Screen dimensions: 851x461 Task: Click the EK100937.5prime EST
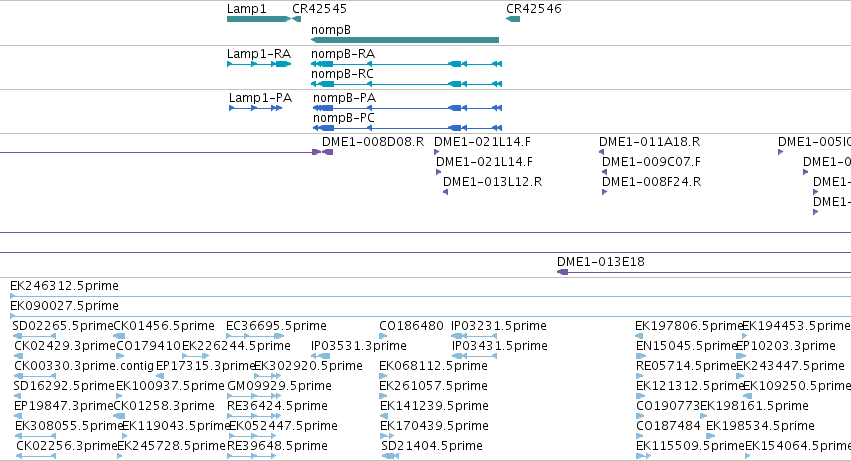click(x=119, y=396)
